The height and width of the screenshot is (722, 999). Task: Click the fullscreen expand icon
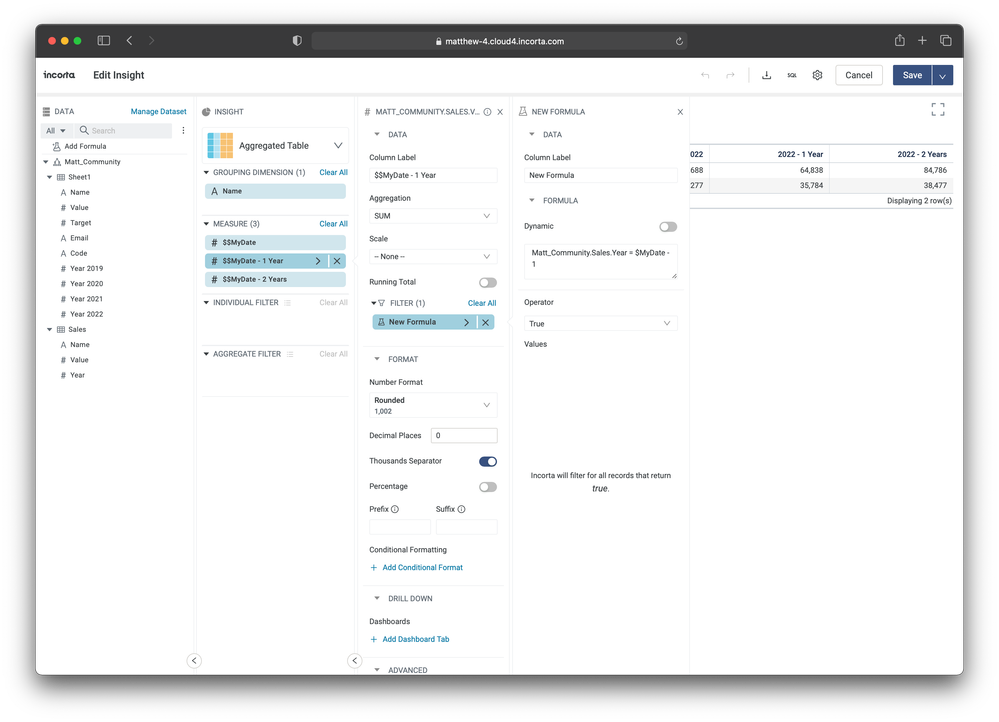click(937, 110)
